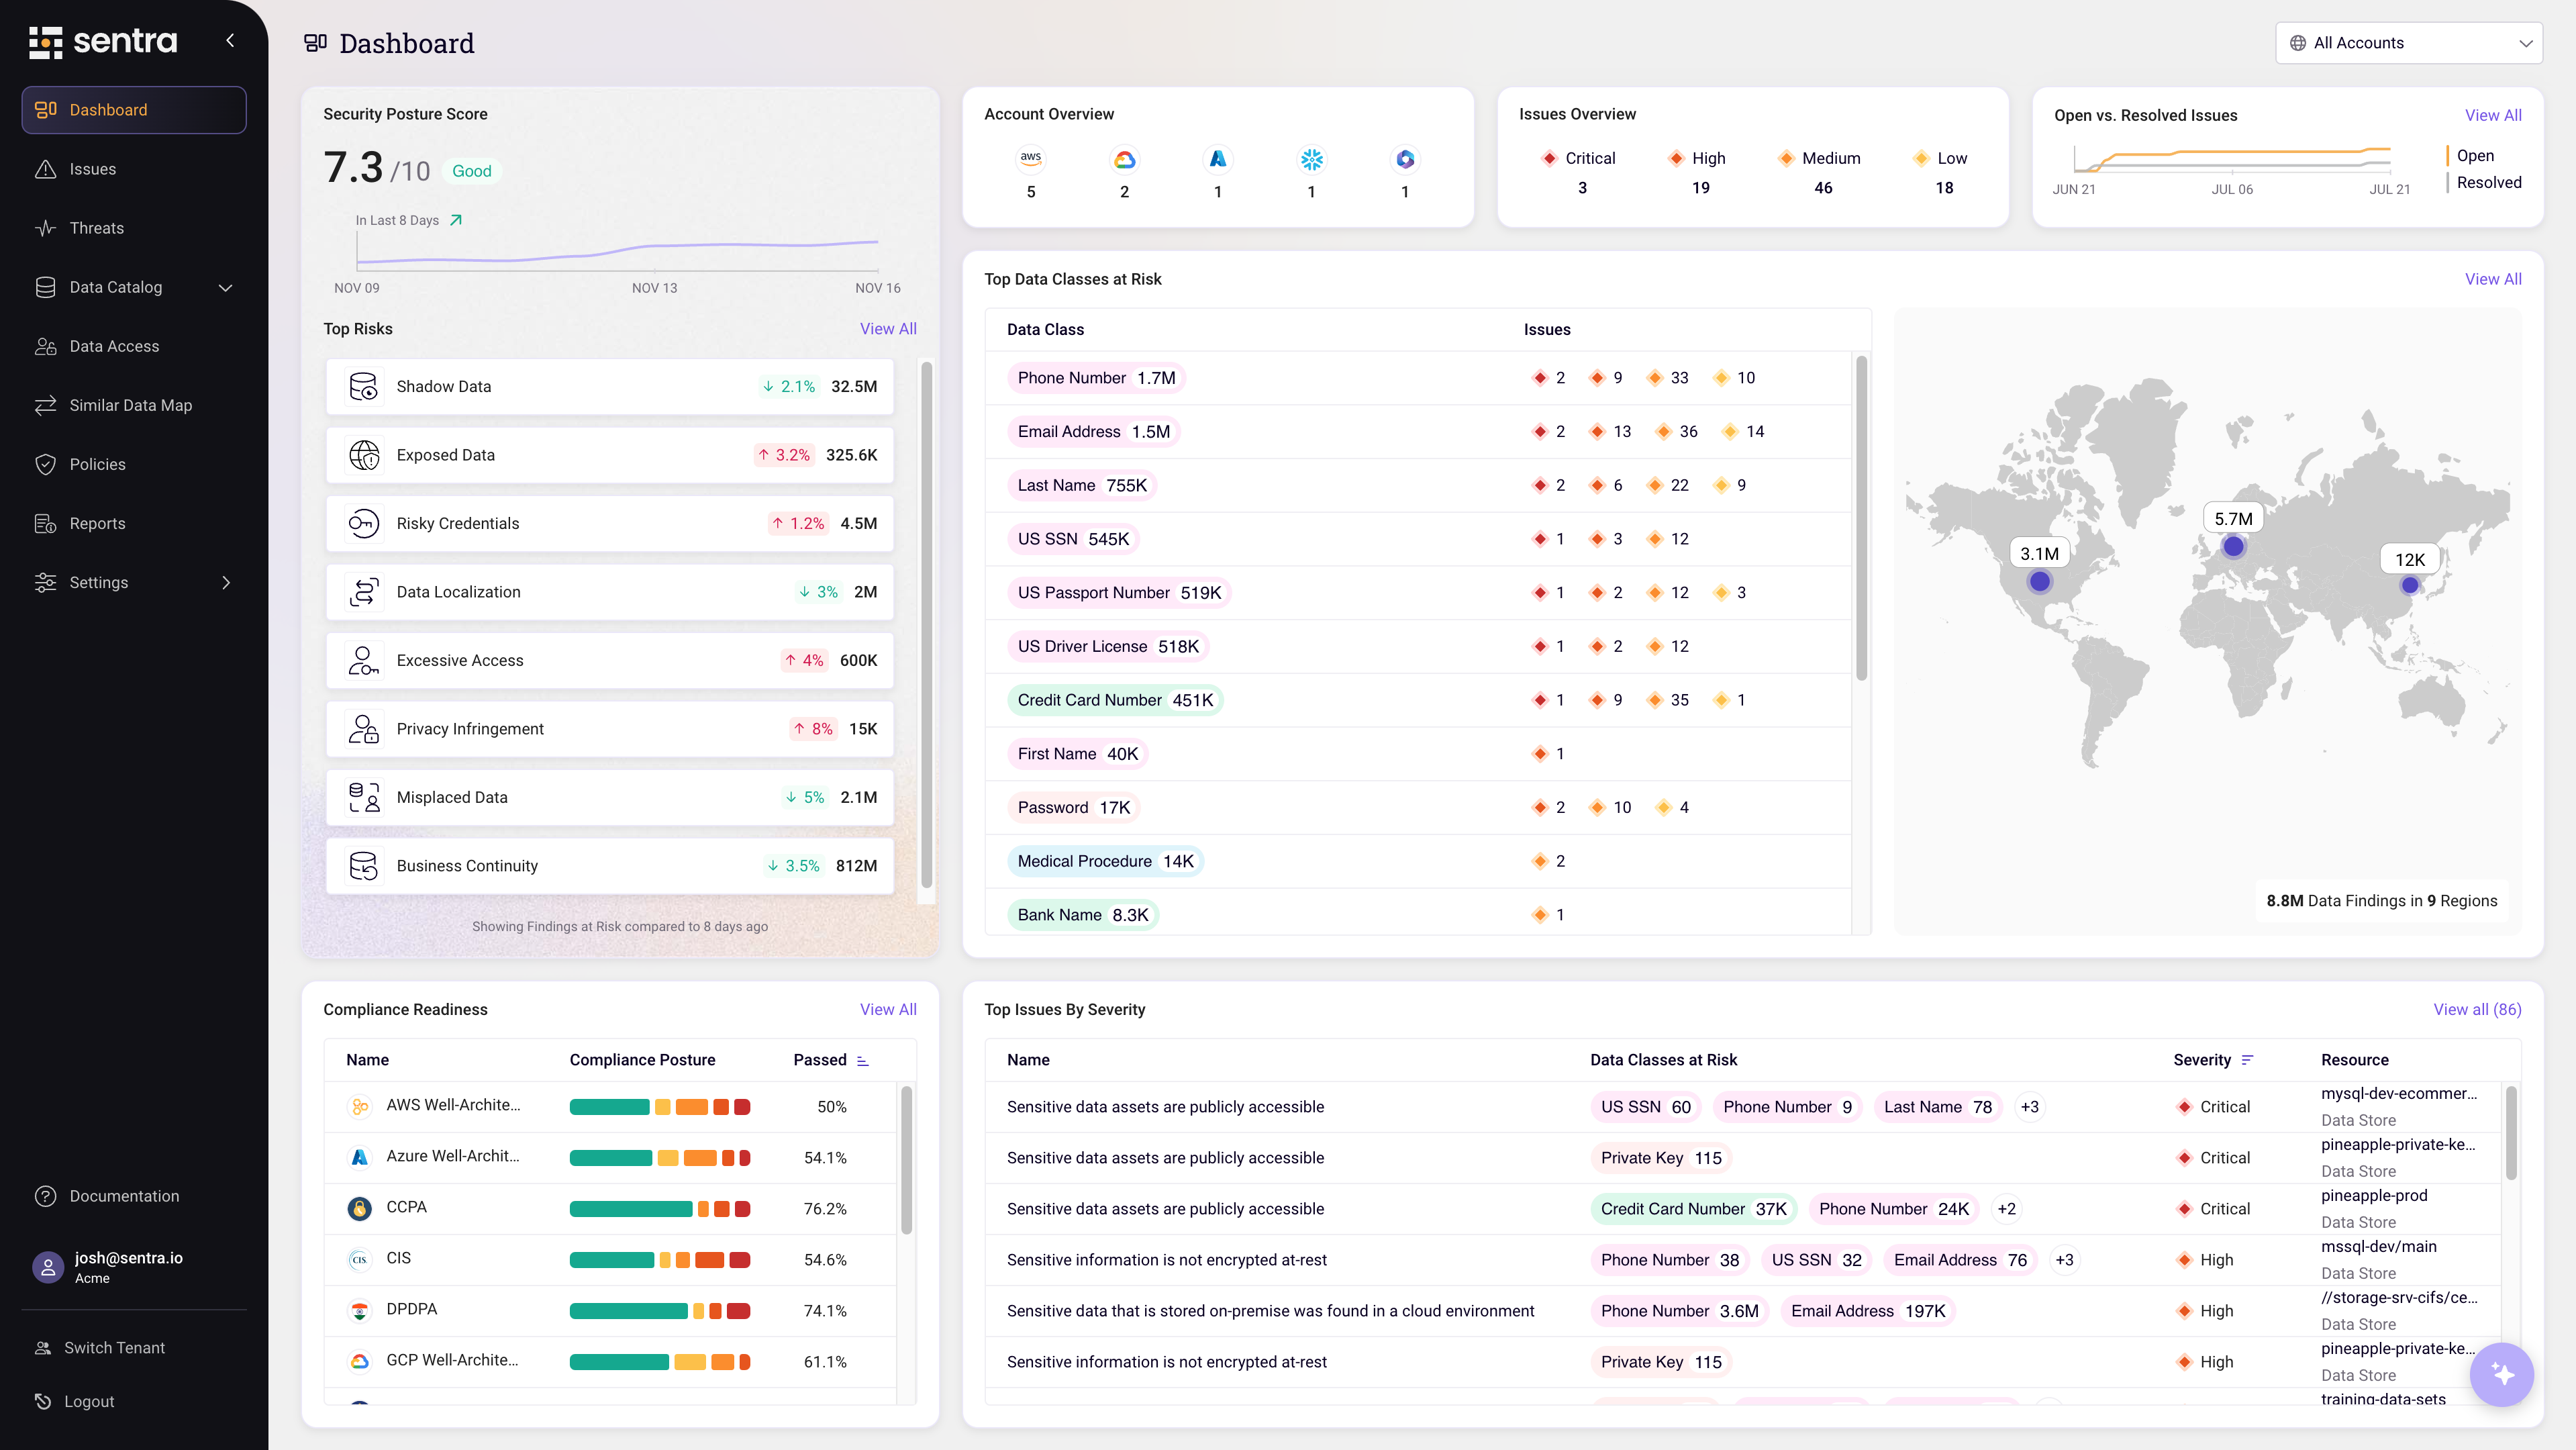Image resolution: width=2576 pixels, height=1450 pixels.
Task: Click the Azure icon in Account Overview
Action: 1217,160
